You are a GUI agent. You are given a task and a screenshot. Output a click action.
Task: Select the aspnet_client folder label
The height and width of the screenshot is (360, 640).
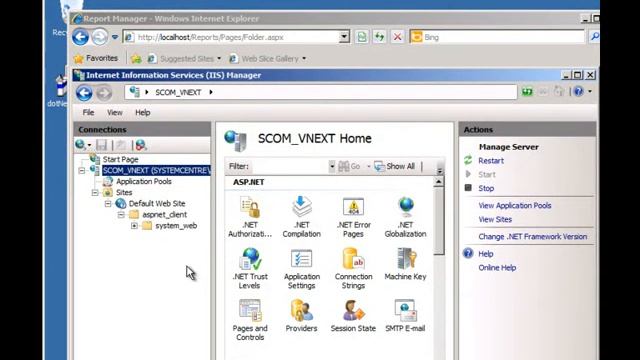(164, 214)
